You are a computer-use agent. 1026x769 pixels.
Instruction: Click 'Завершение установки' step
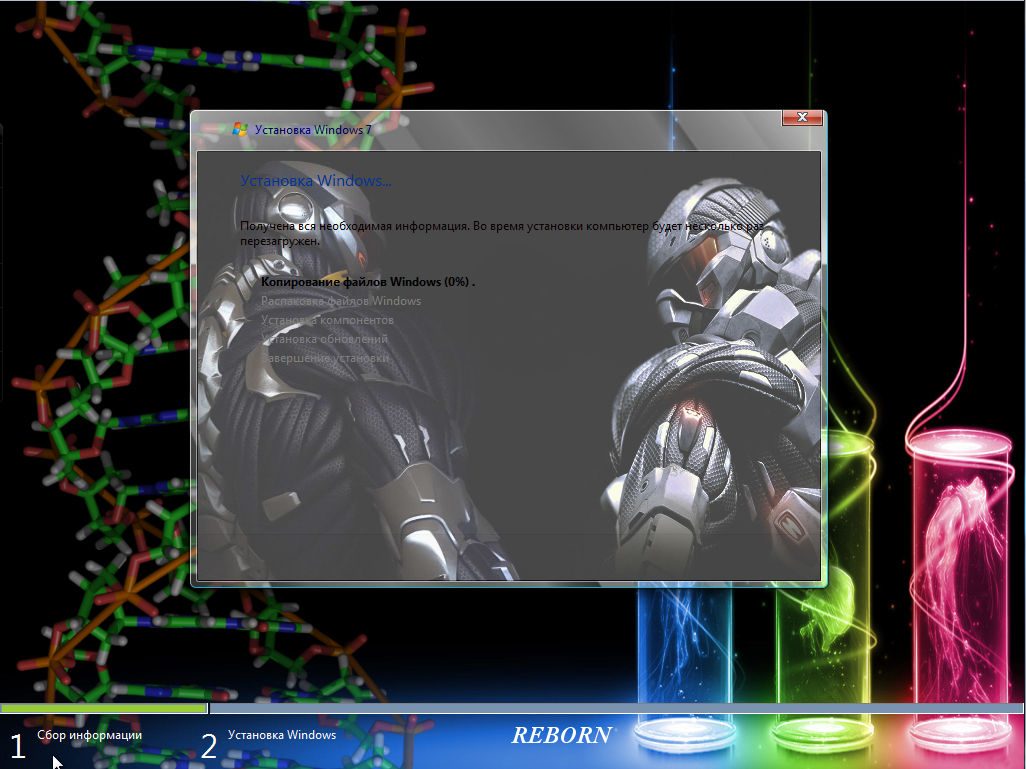point(325,358)
